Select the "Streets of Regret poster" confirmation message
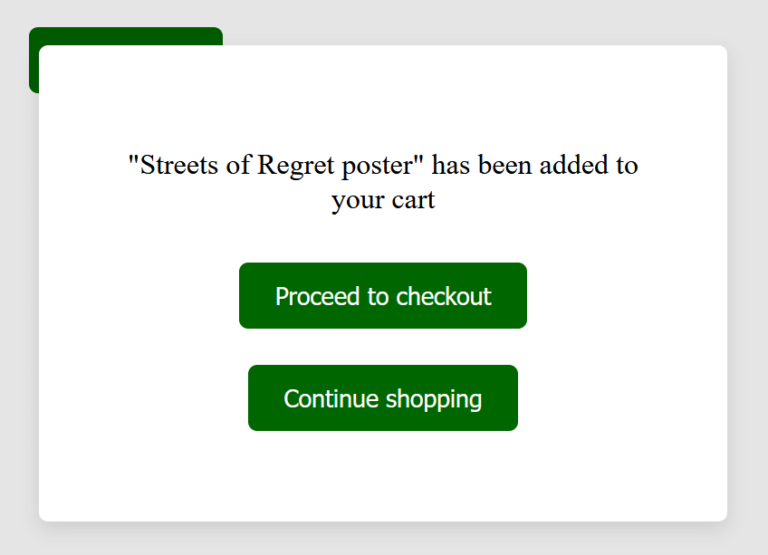The width and height of the screenshot is (768, 555). (383, 182)
